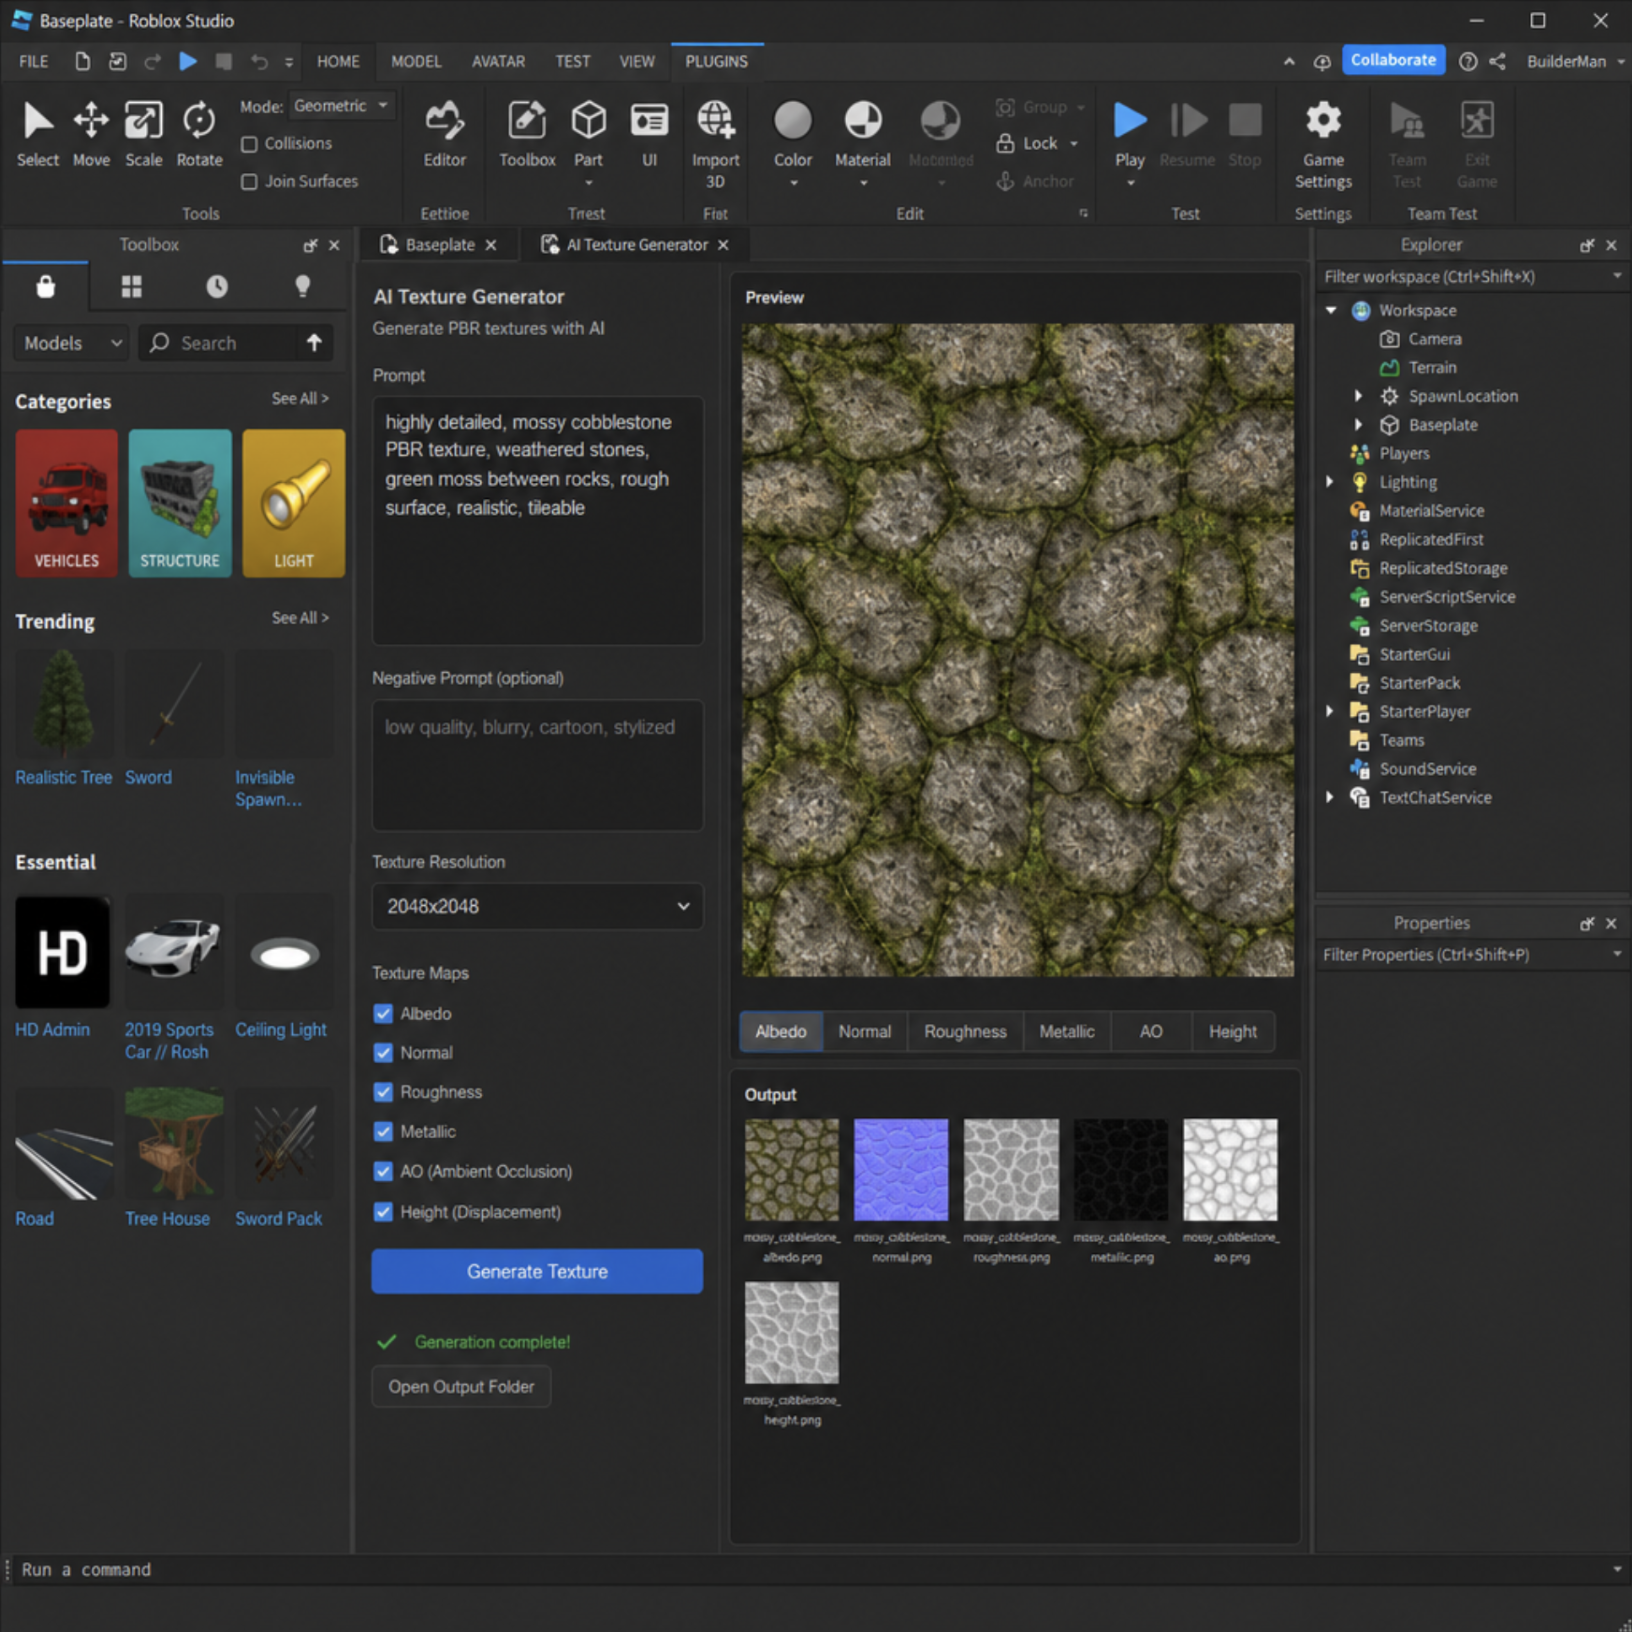Screen dimensions: 1632x1632
Task: Click the Toolbox Search field
Action: [218, 343]
